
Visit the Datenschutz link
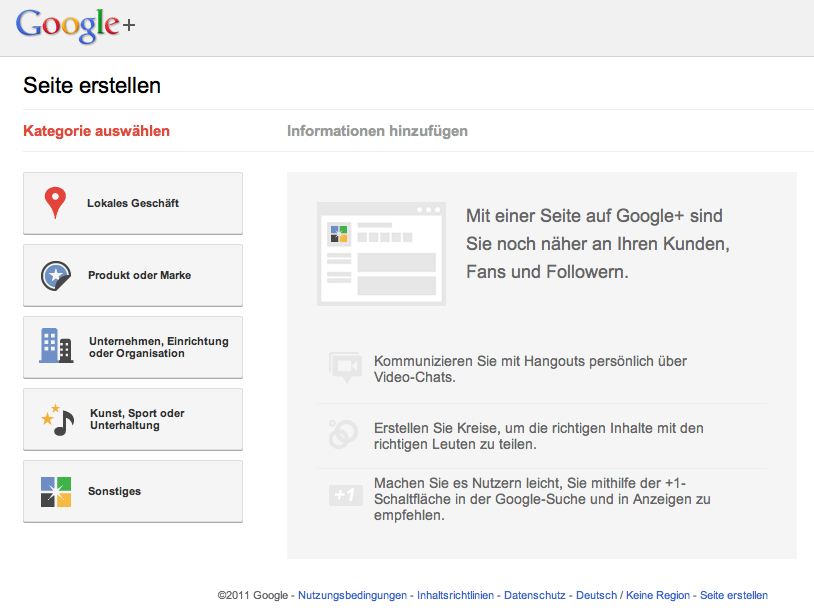click(535, 595)
